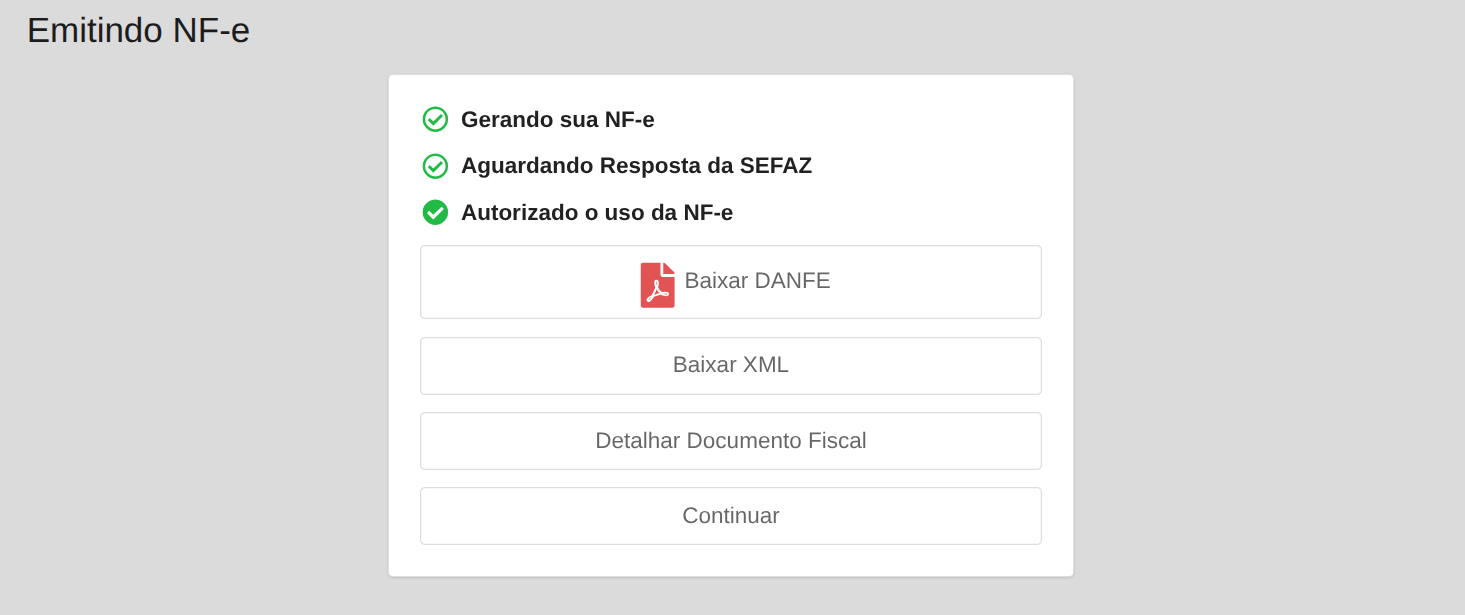This screenshot has height=615, width=1465.
Task: Click the "Aguardando Resposta da SEFAZ" status text
Action: [636, 166]
